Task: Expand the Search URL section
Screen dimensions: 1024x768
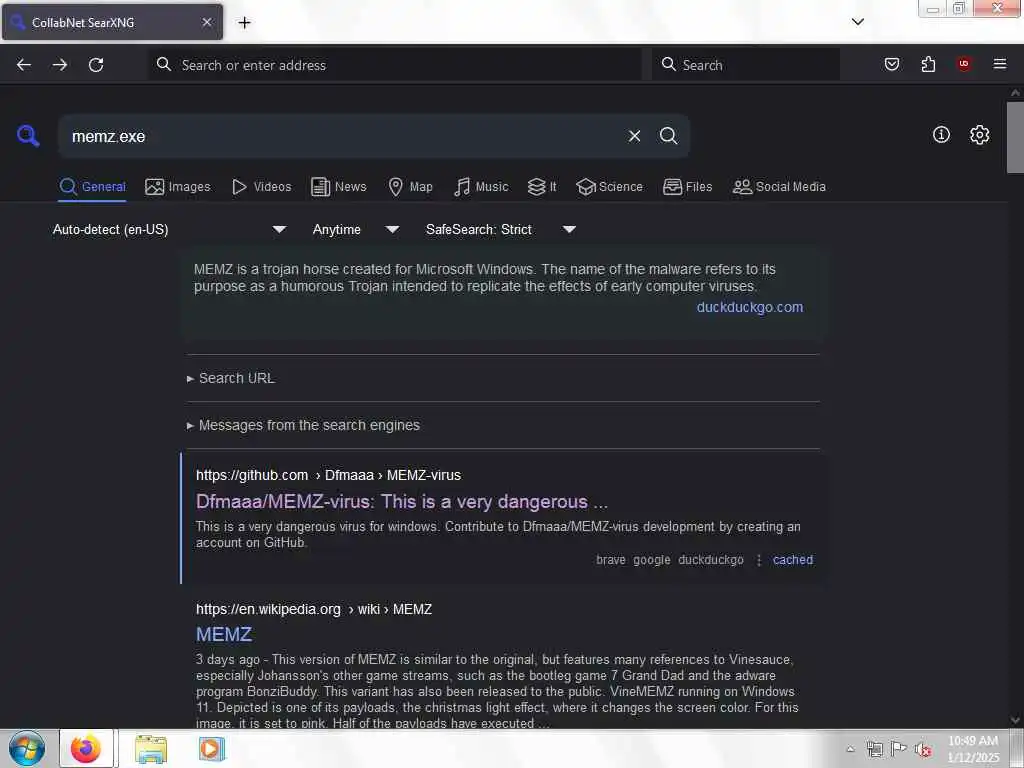Action: point(231,378)
